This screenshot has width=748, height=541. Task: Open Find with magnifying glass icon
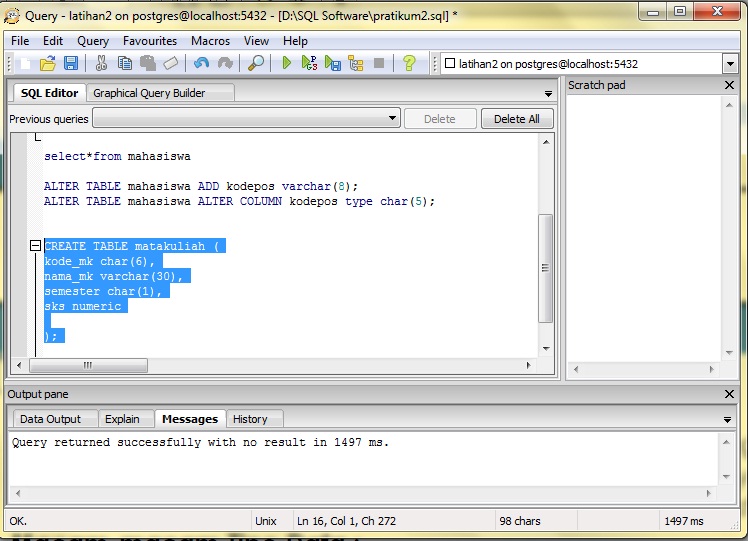256,63
